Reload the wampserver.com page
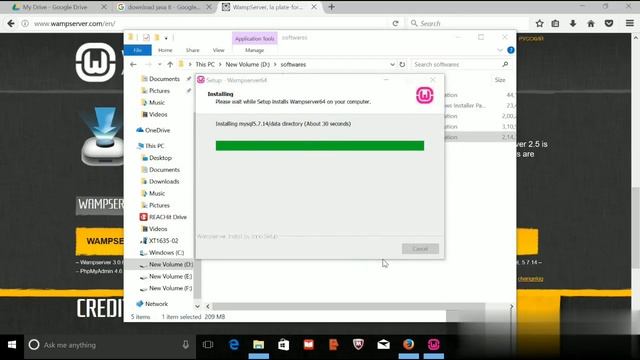640x360 pixels. point(395,24)
